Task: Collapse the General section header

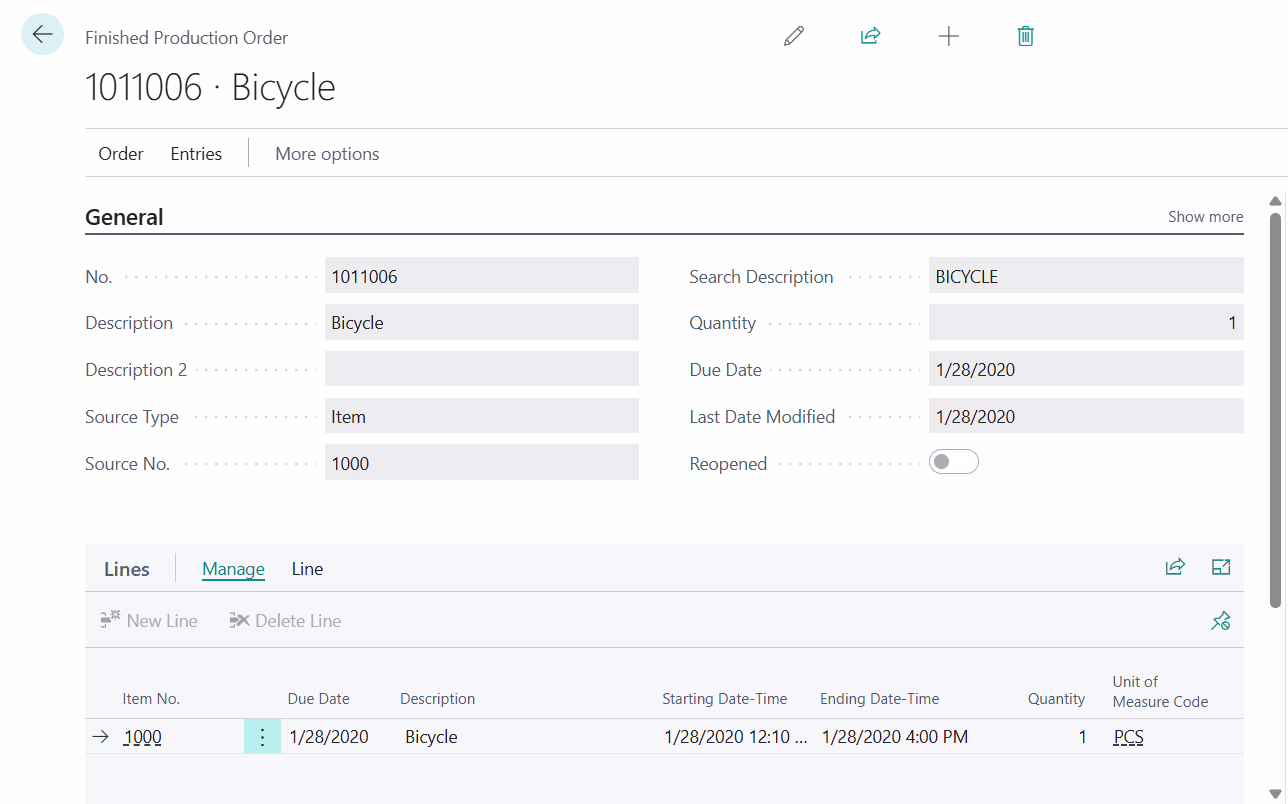Action: coord(124,217)
